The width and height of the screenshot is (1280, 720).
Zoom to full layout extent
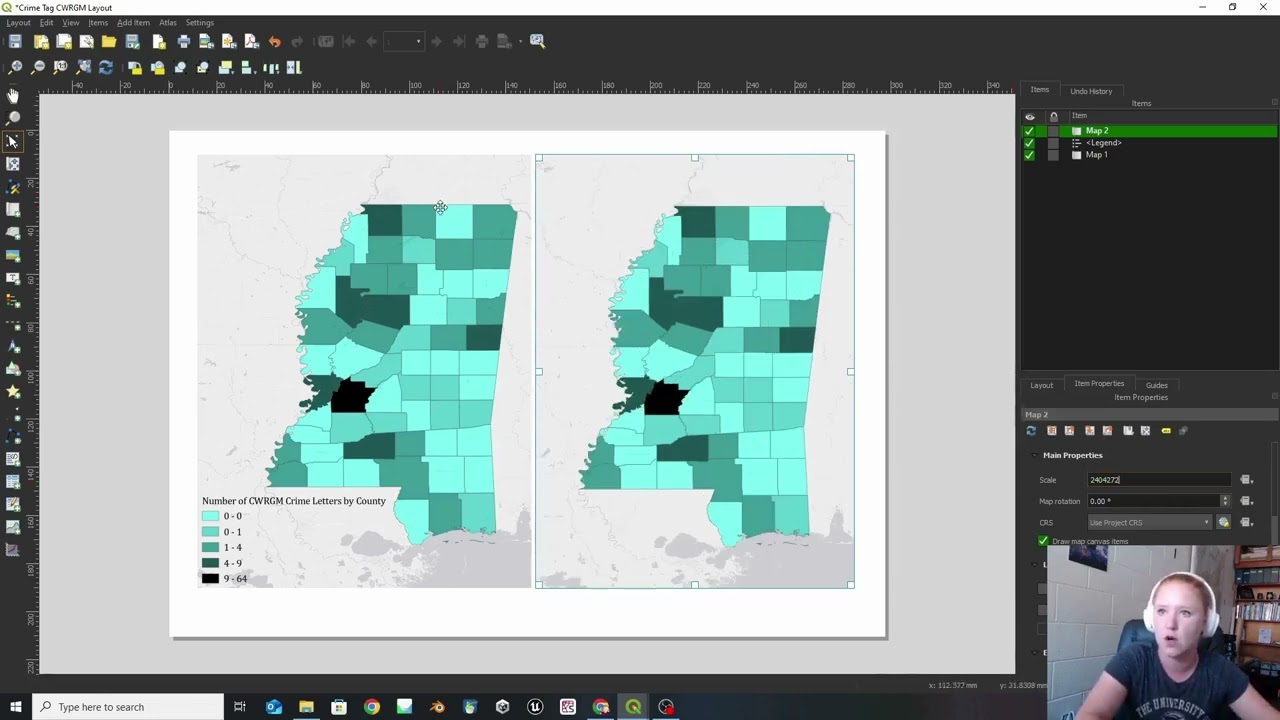(x=84, y=67)
